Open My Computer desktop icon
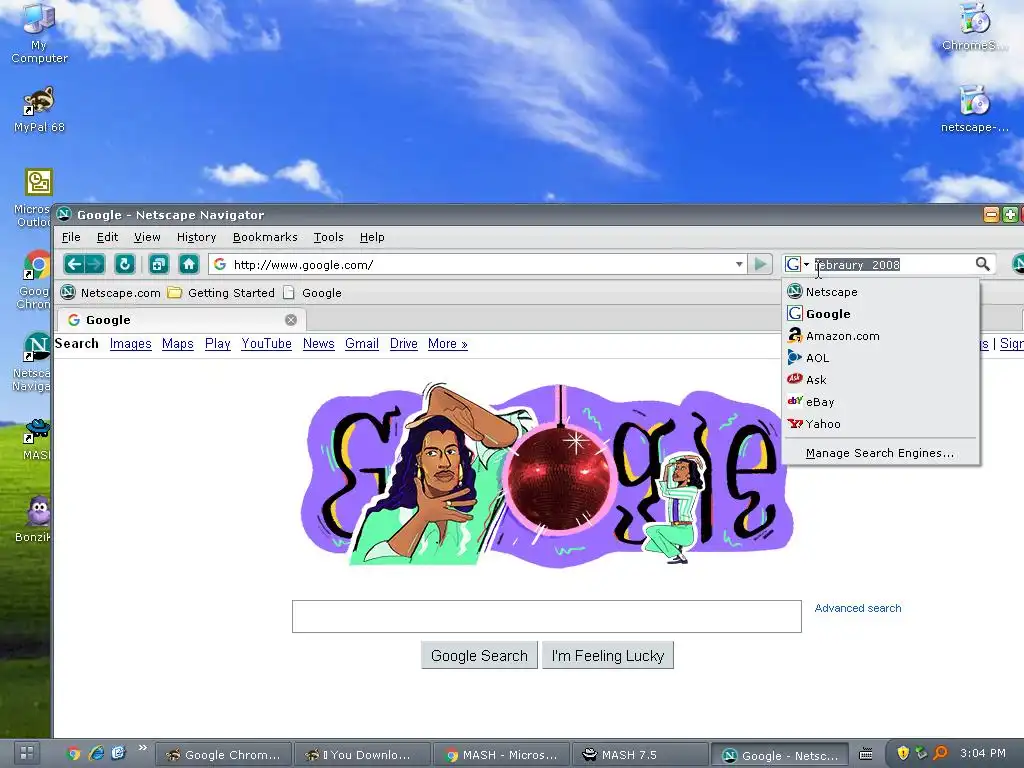The height and width of the screenshot is (768, 1024). pyautogui.click(x=39, y=33)
